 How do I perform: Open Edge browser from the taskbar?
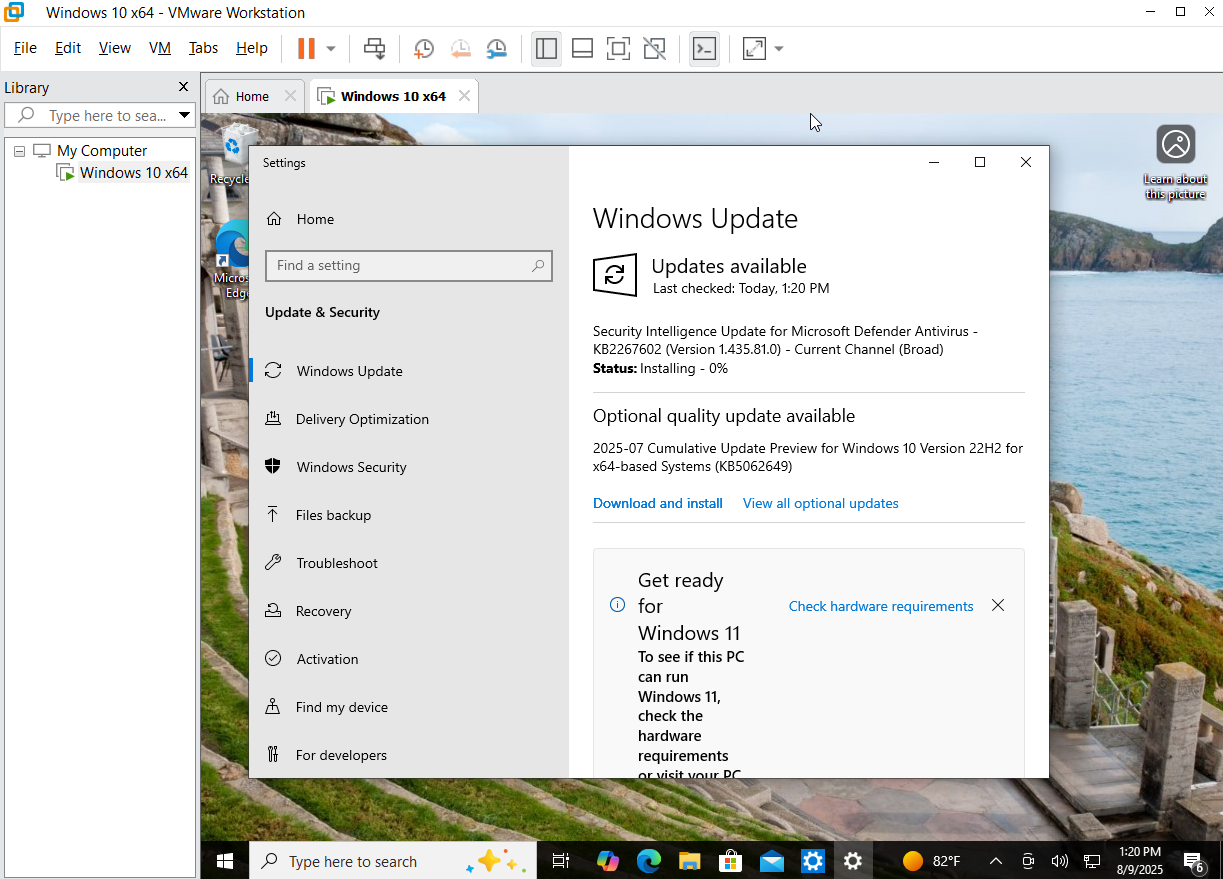click(649, 861)
